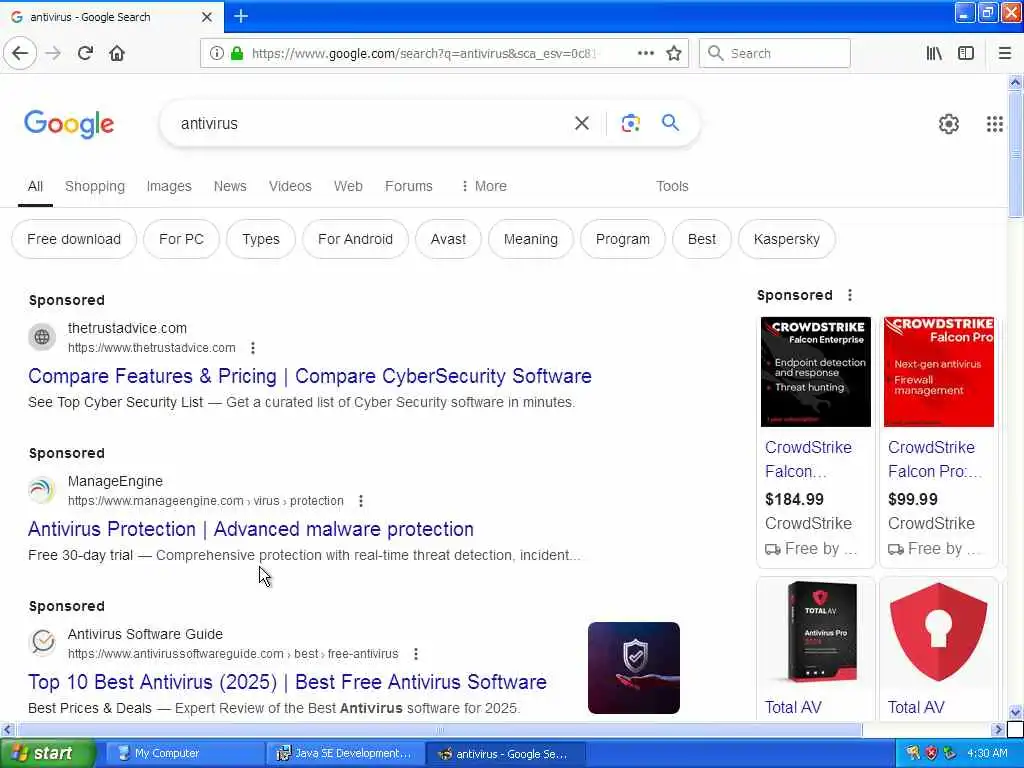
Task: Switch to the Shopping results tab
Action: [x=95, y=186]
